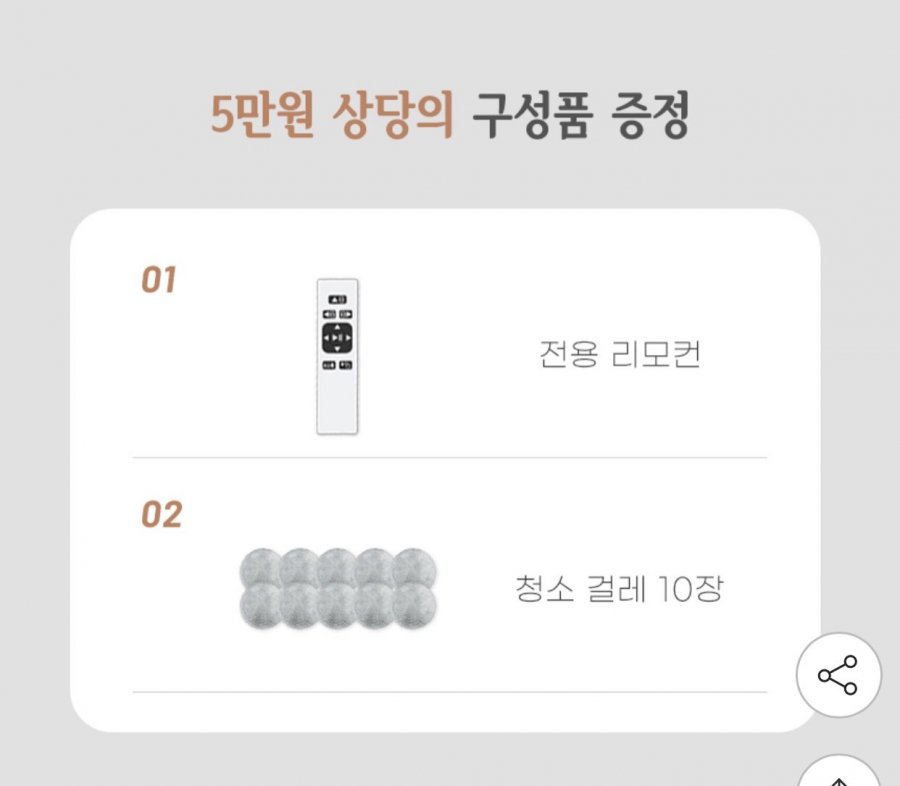Viewport: 900px width, 786px height.
Task: Click the '01' item number
Action: click(x=158, y=281)
